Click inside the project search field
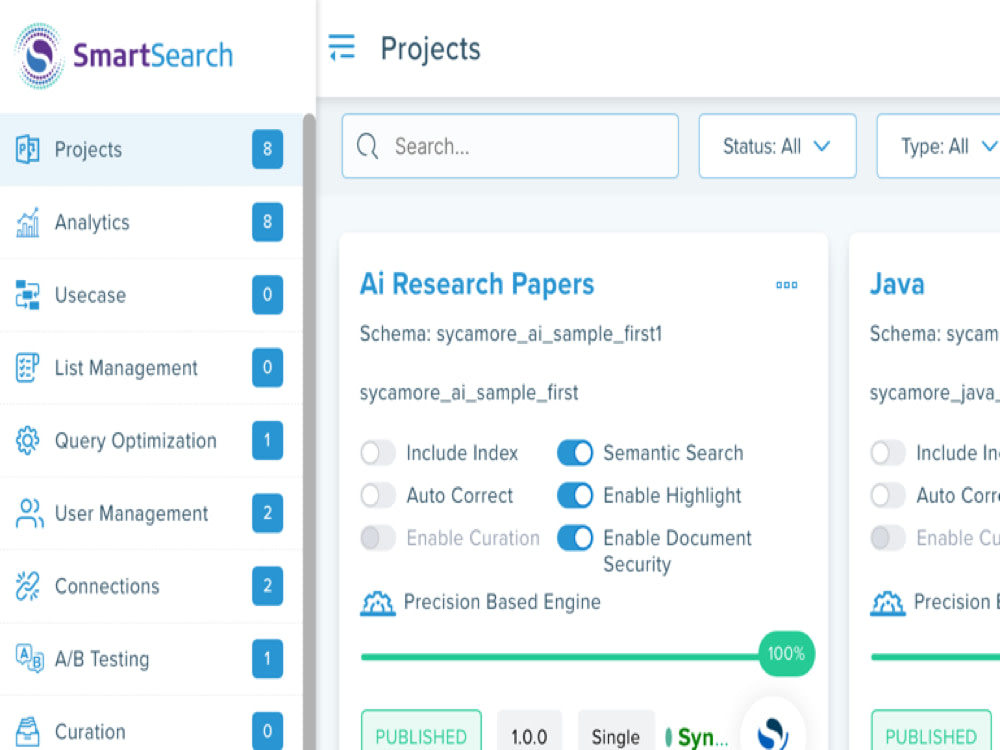Screen dimensions: 1000x750 click(x=510, y=146)
